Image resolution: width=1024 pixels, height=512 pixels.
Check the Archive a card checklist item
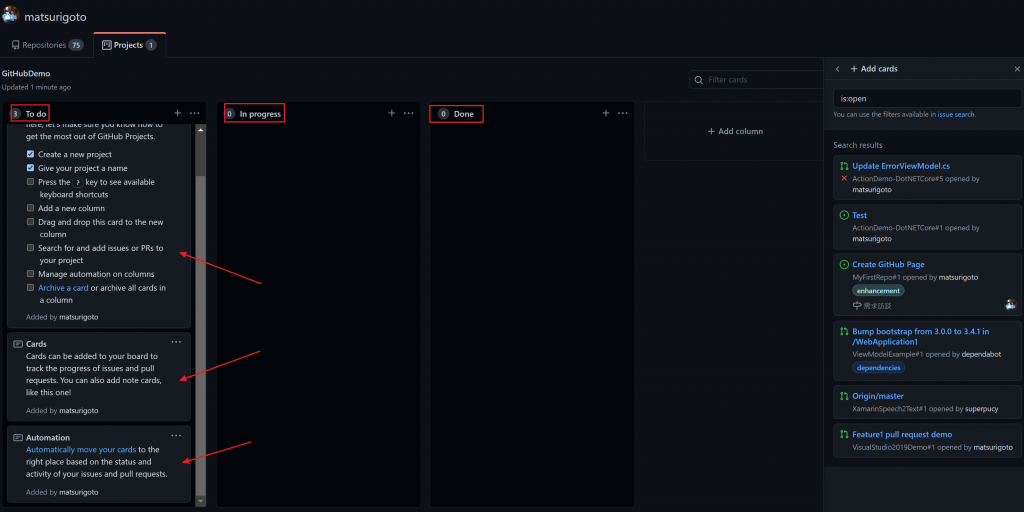(31, 287)
